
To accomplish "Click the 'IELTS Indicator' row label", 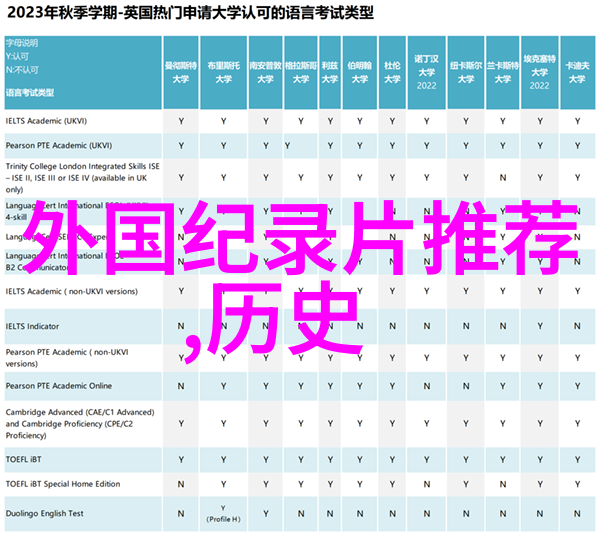I will click(32, 326).
